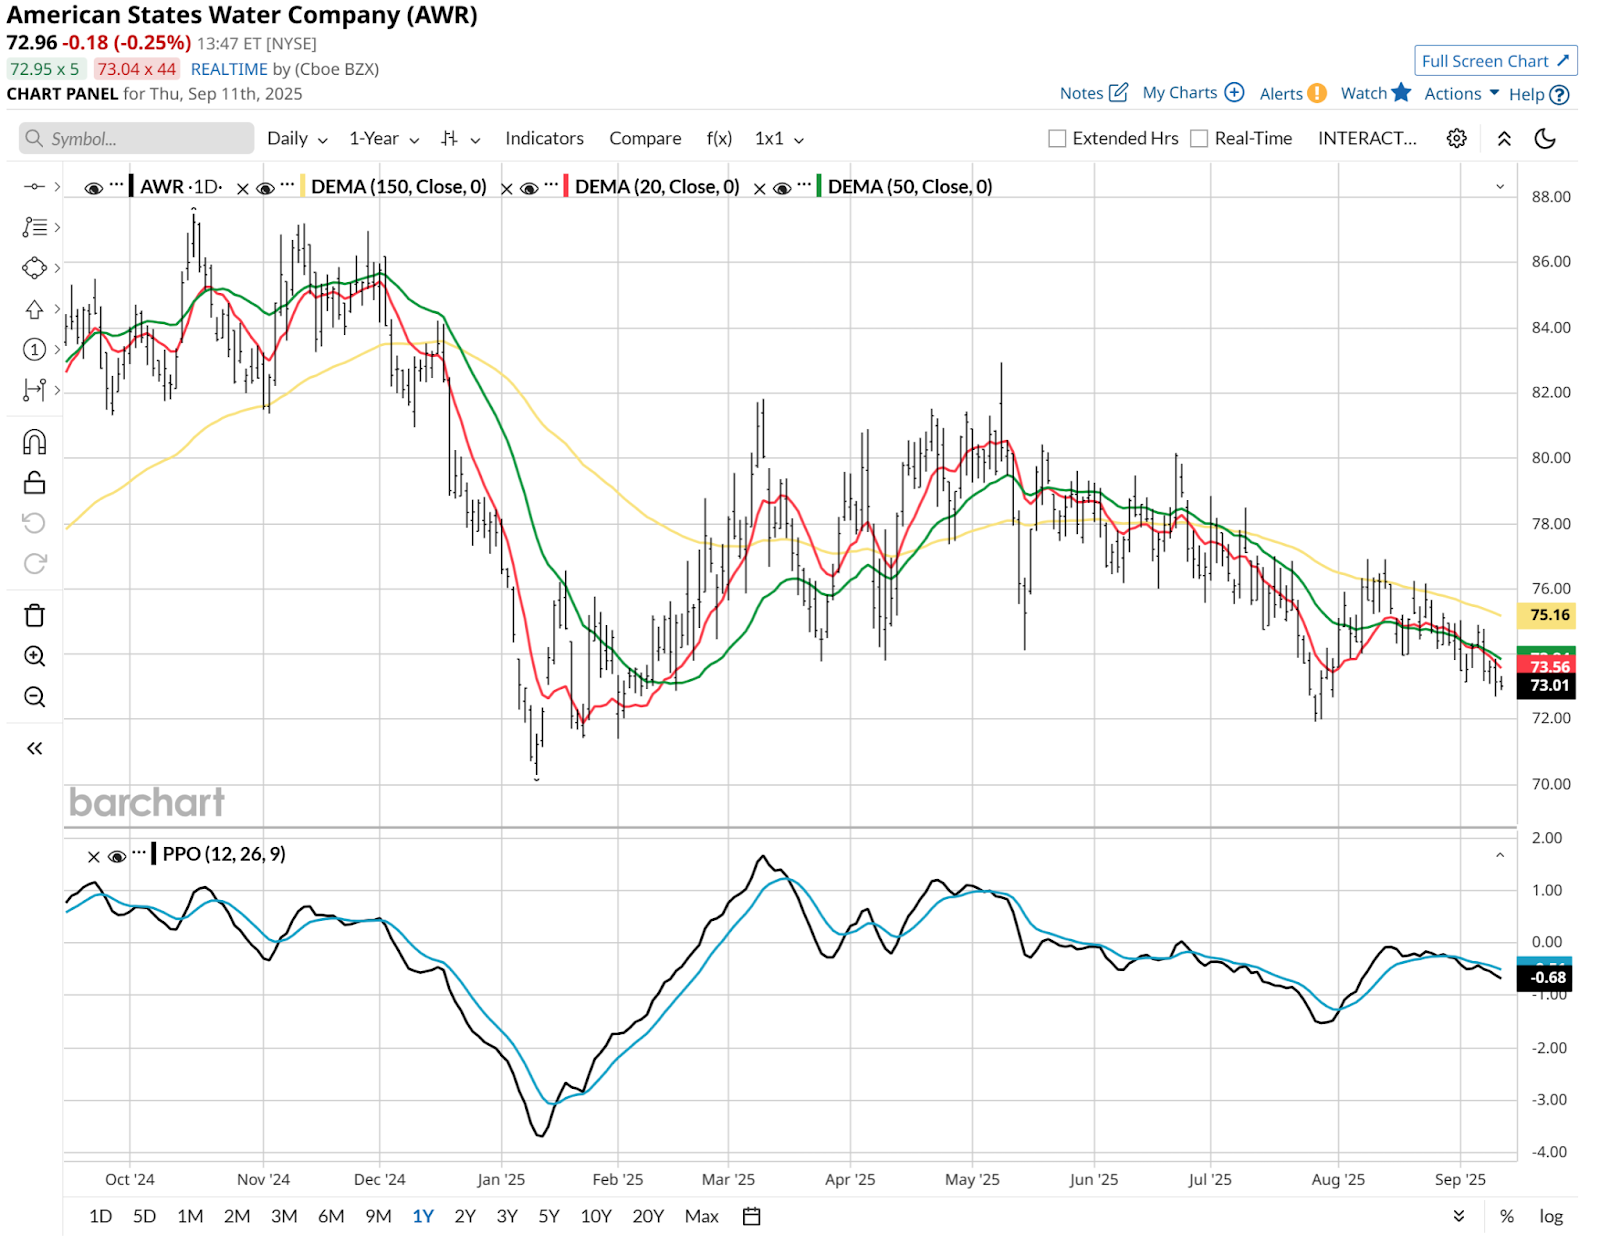Open the Daily frequency dropdown
Image resolution: width=1600 pixels, height=1239 pixels.
point(297,139)
